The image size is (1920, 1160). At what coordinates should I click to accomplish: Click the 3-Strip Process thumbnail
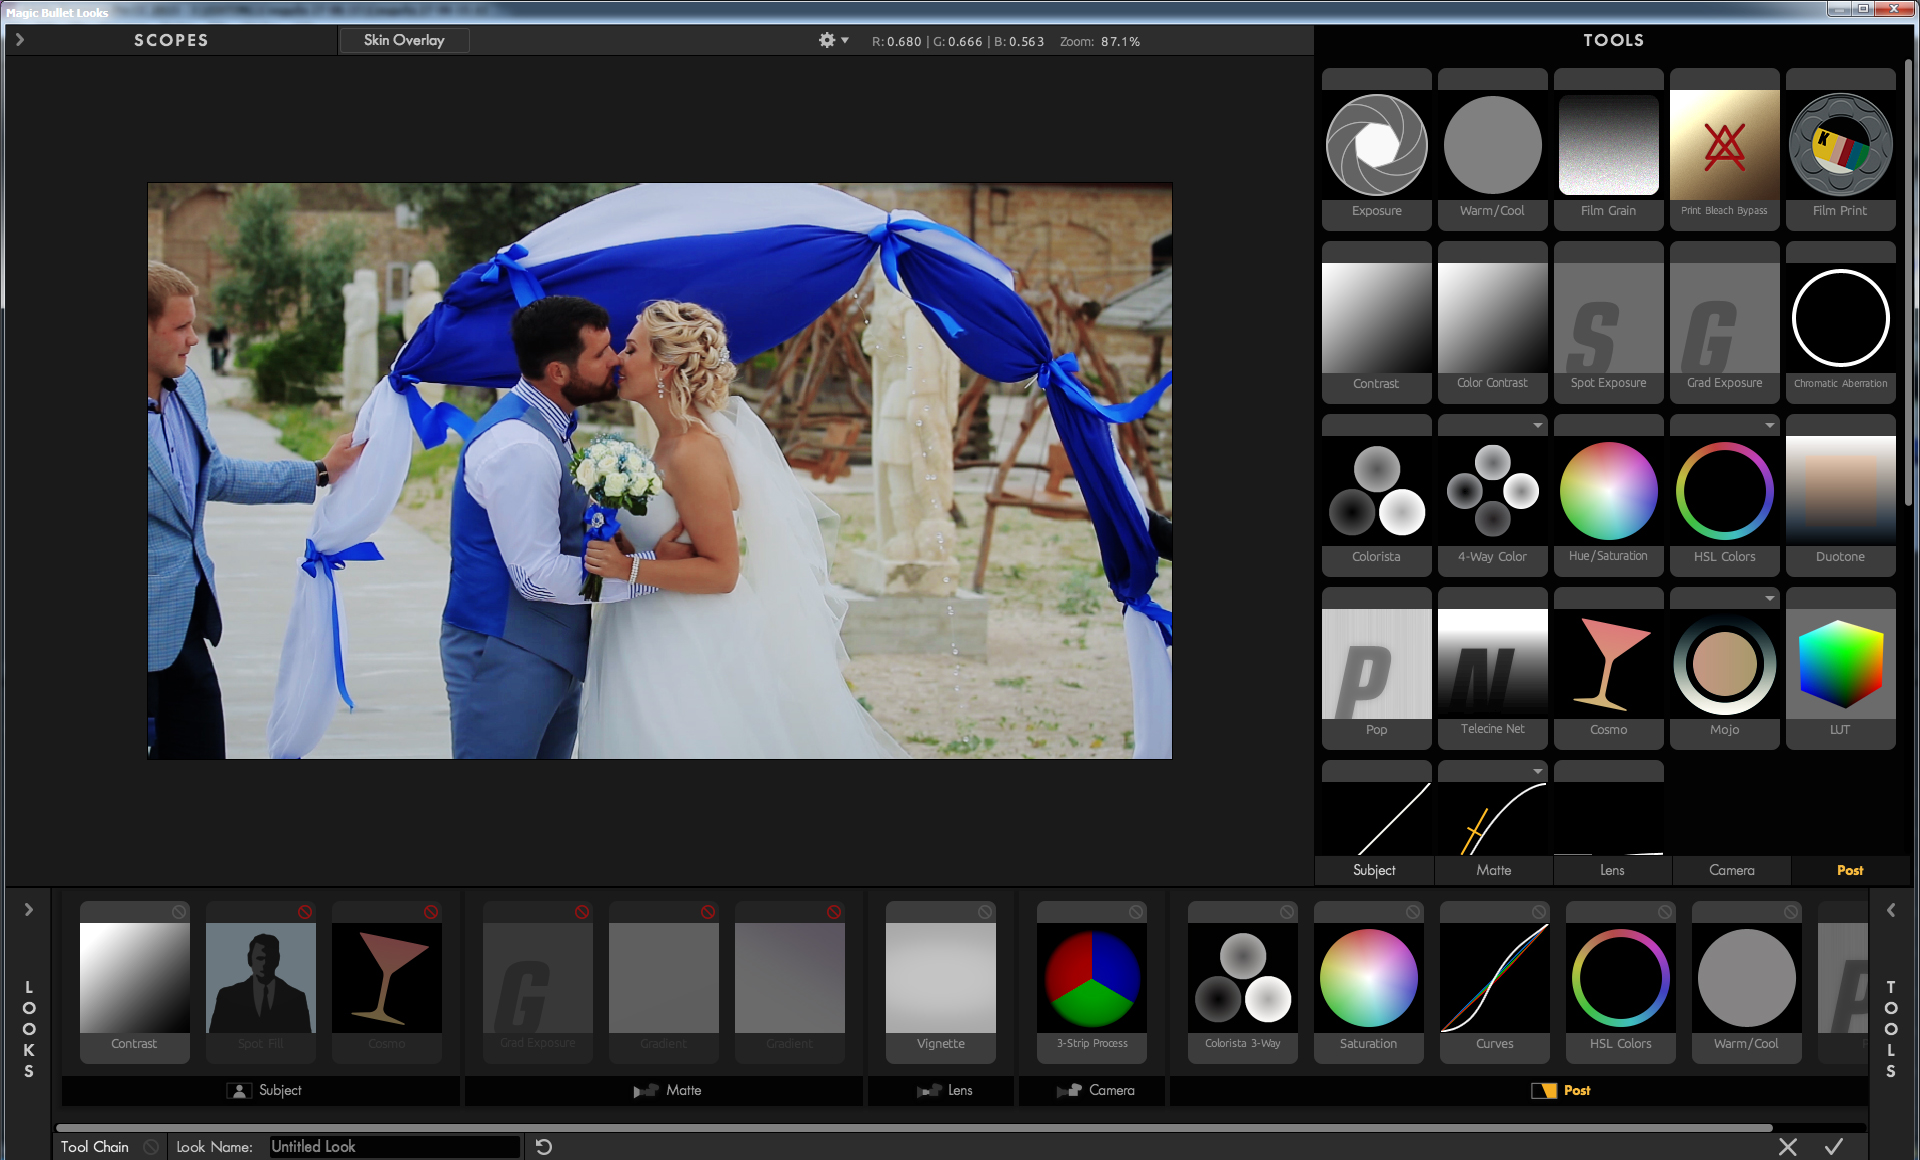[1089, 979]
